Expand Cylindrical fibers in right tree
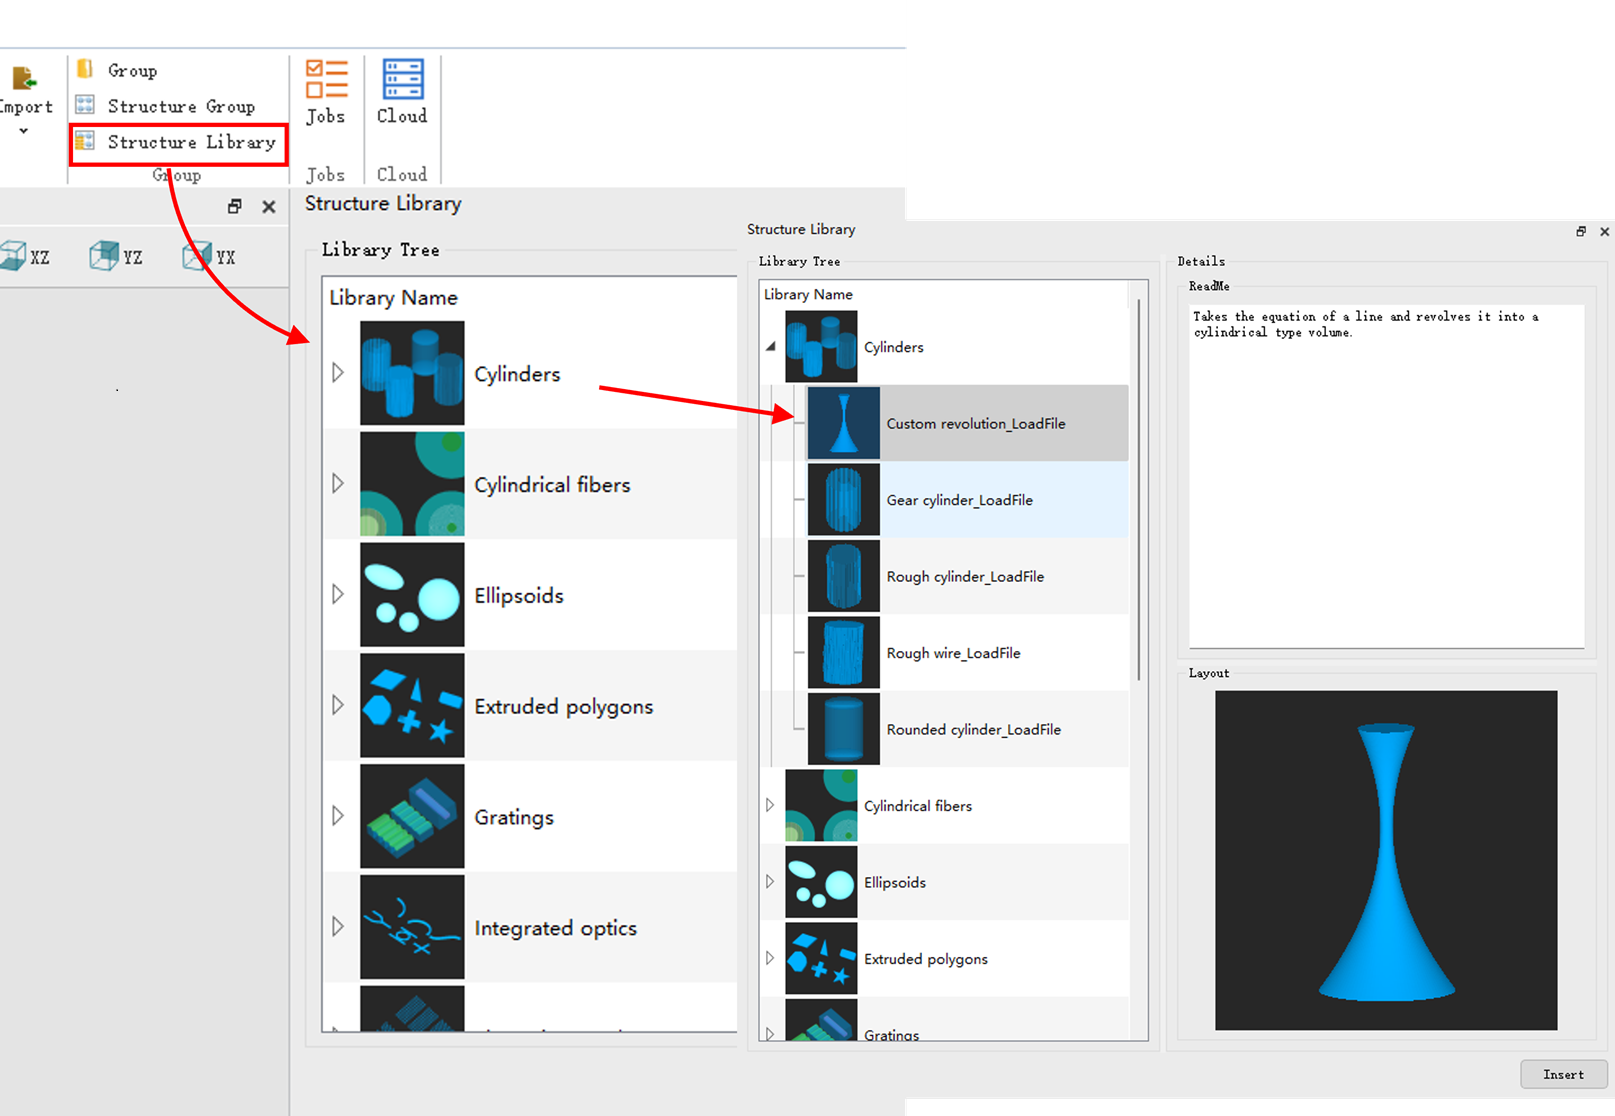The image size is (1615, 1116). [770, 805]
